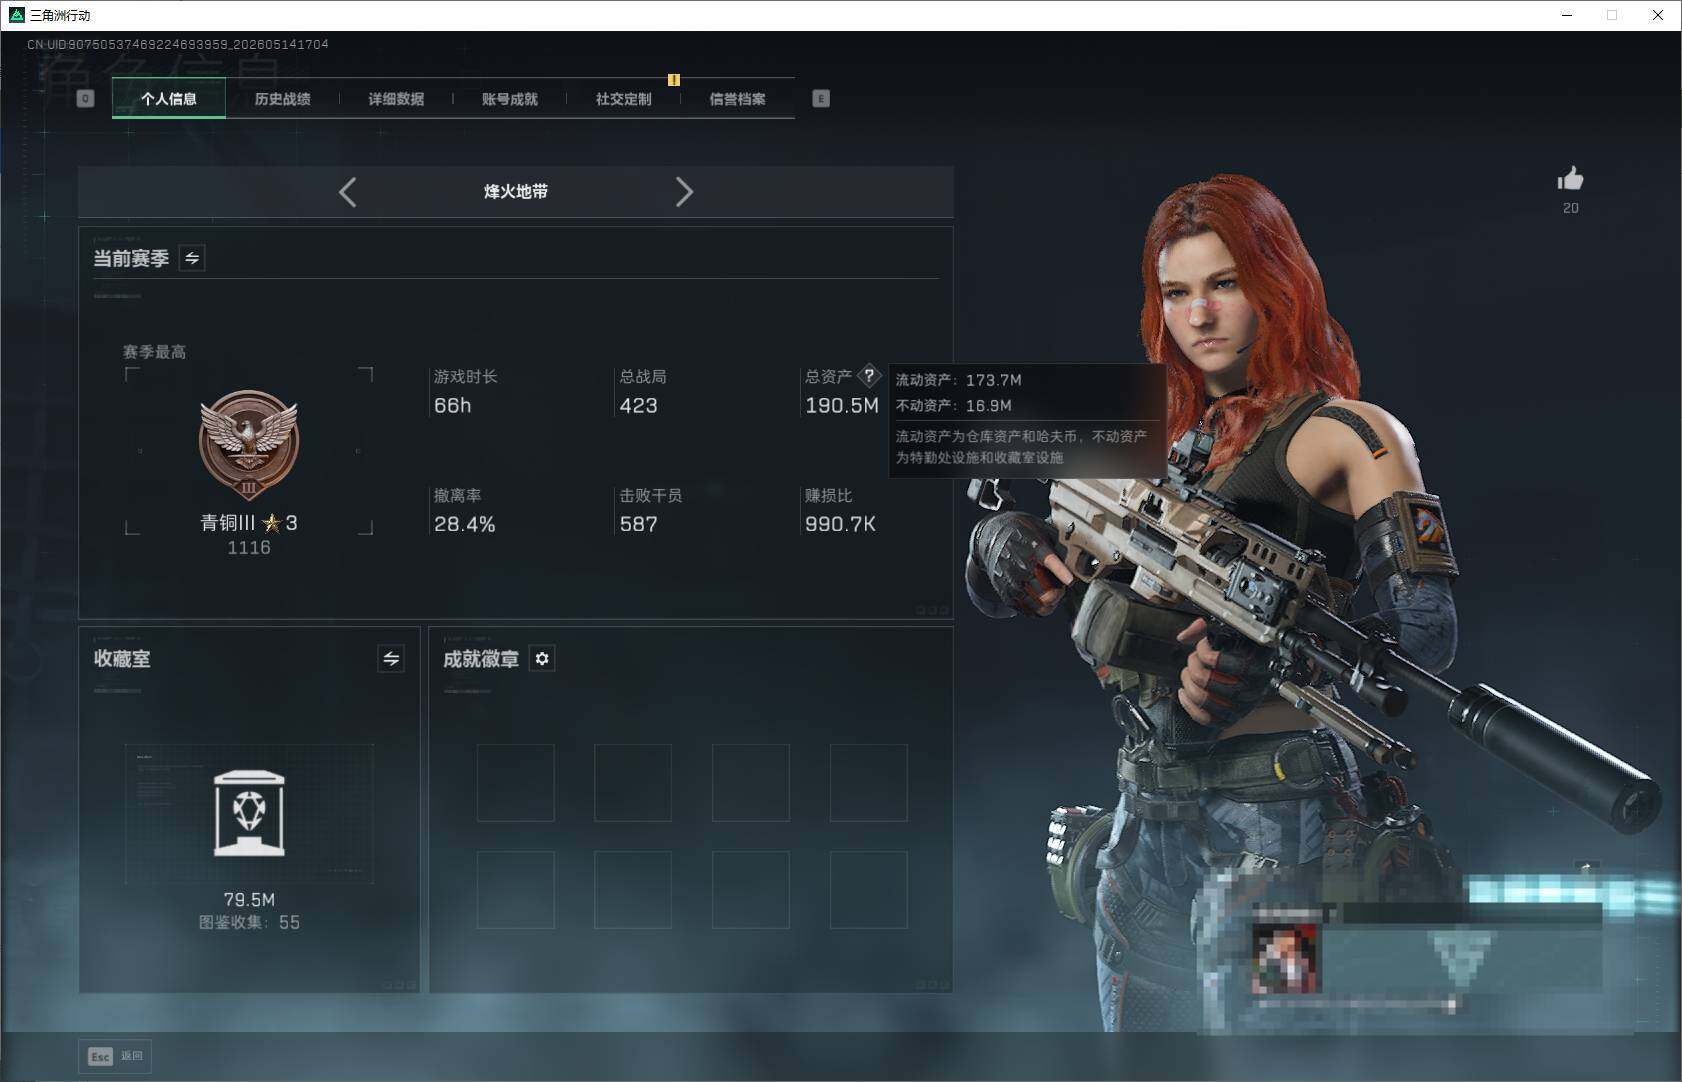
Task: Close the 三角洲行动 window
Action: [1658, 15]
